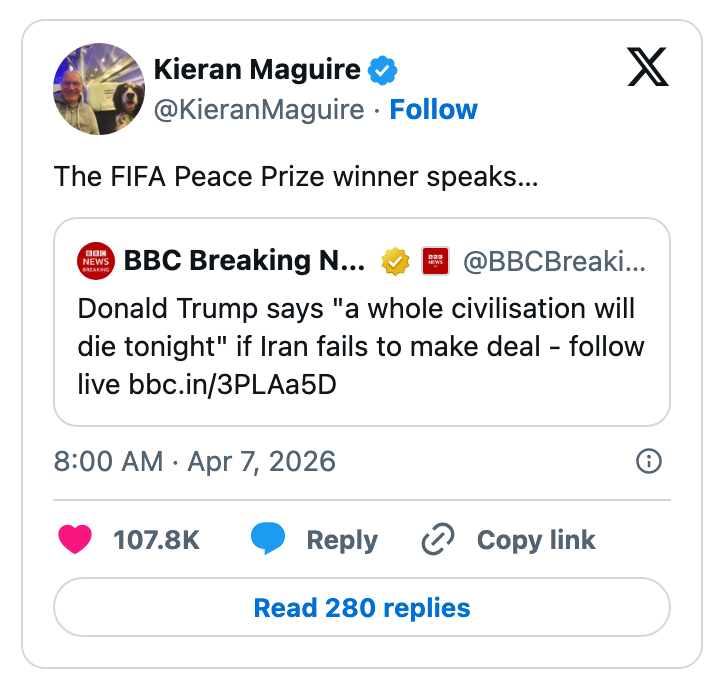The height and width of the screenshot is (688, 726).
Task: Click the BBC News affiliate badge square
Action: 434,262
